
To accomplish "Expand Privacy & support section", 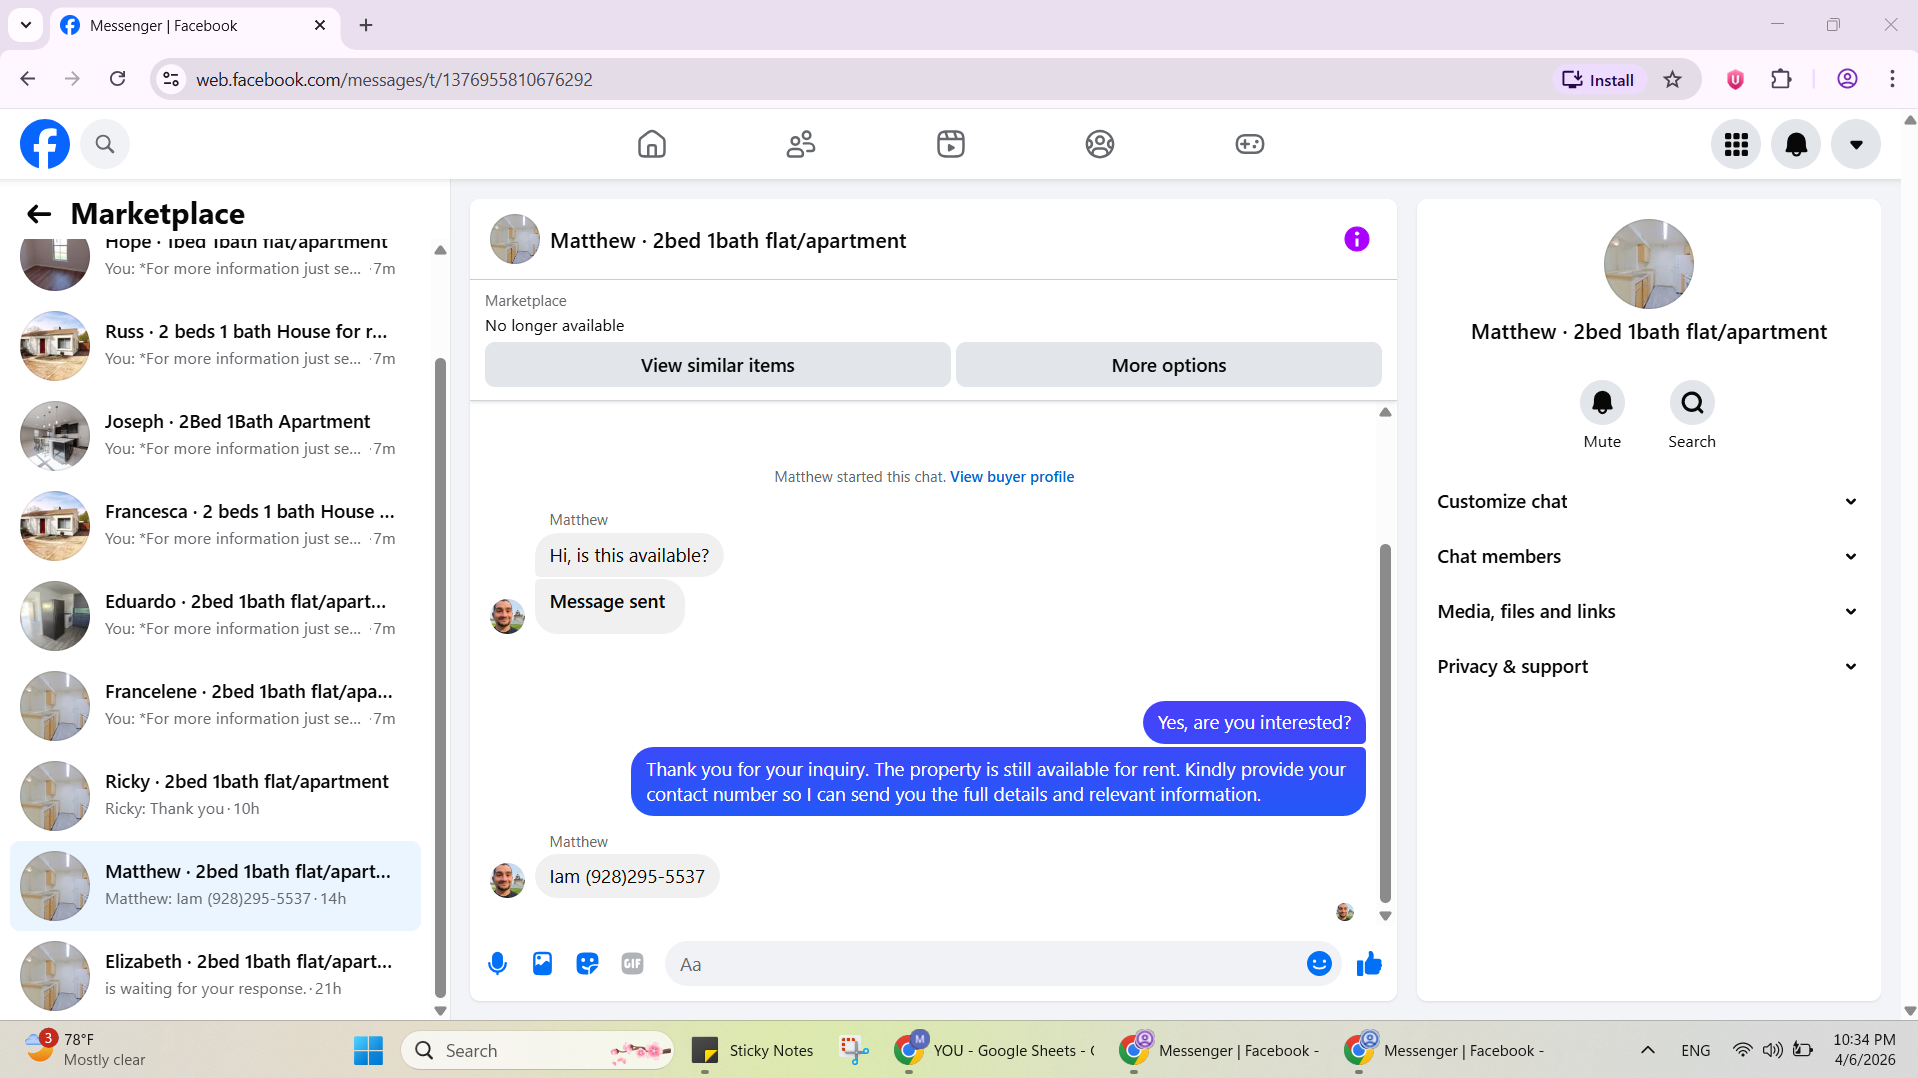I will [1648, 667].
